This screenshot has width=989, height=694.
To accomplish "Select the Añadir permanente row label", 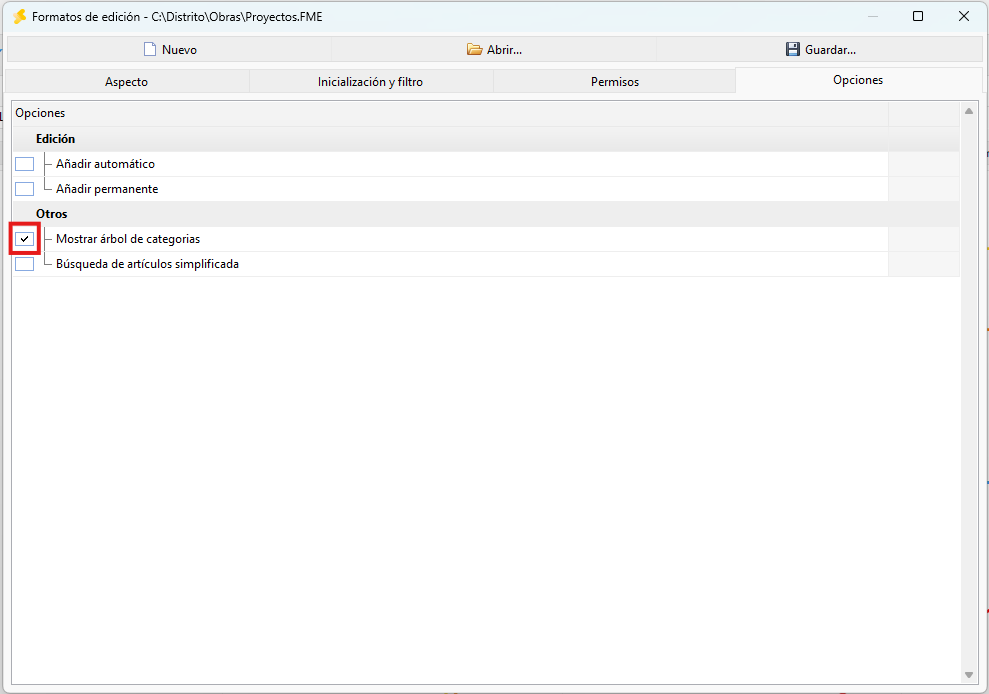I will (107, 189).
